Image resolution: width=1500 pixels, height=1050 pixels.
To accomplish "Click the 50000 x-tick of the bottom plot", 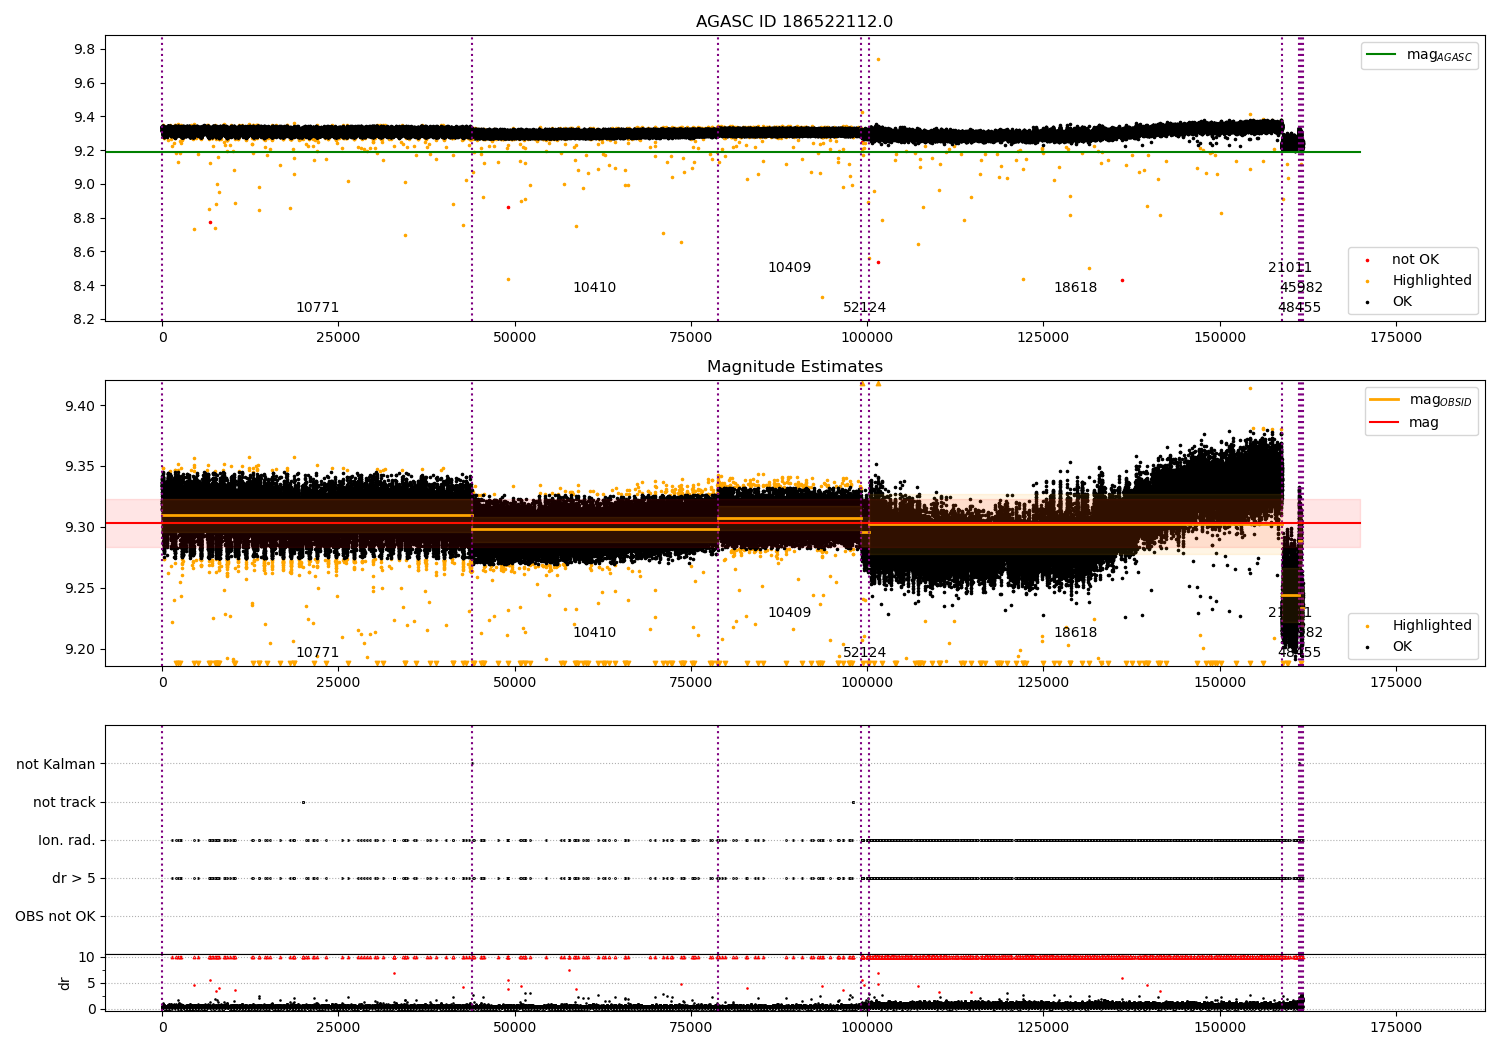I will pyautogui.click(x=515, y=1027).
